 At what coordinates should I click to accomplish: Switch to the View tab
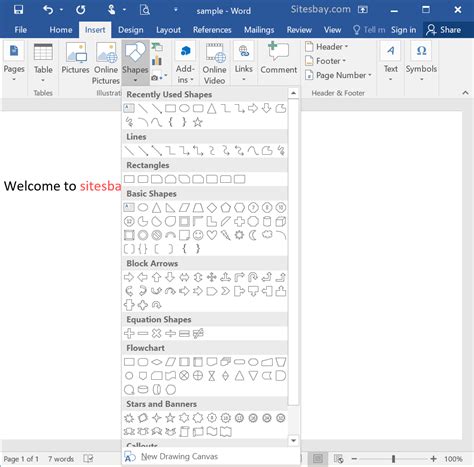tap(332, 30)
